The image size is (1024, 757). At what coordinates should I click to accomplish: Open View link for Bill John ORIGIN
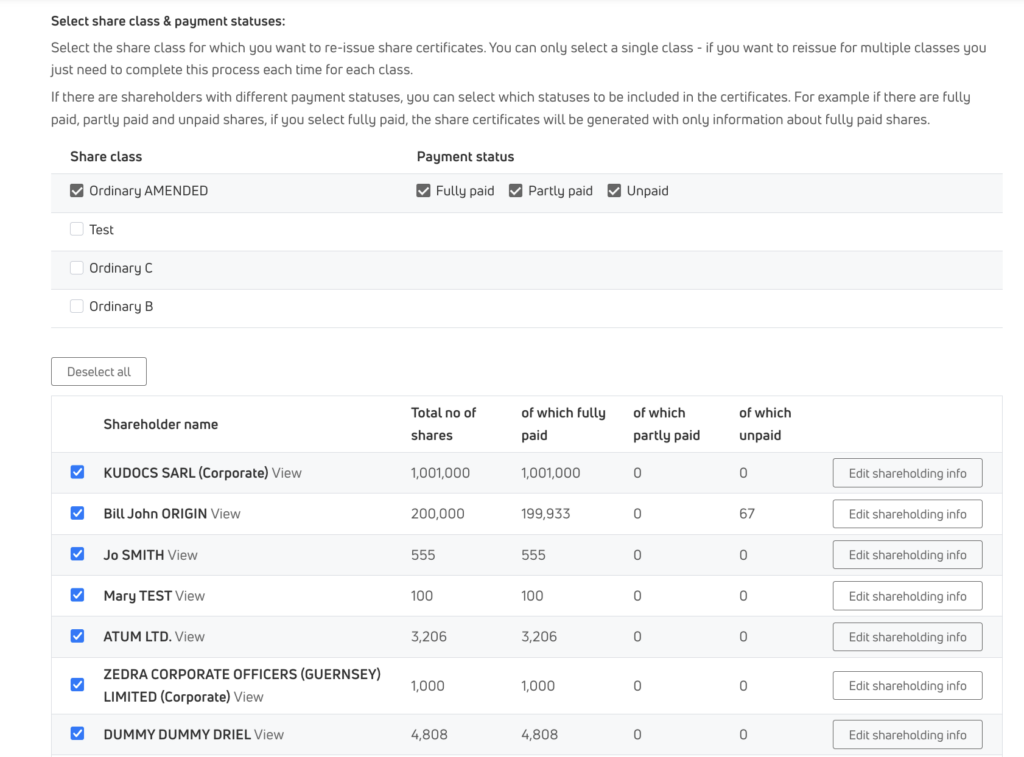(x=225, y=514)
